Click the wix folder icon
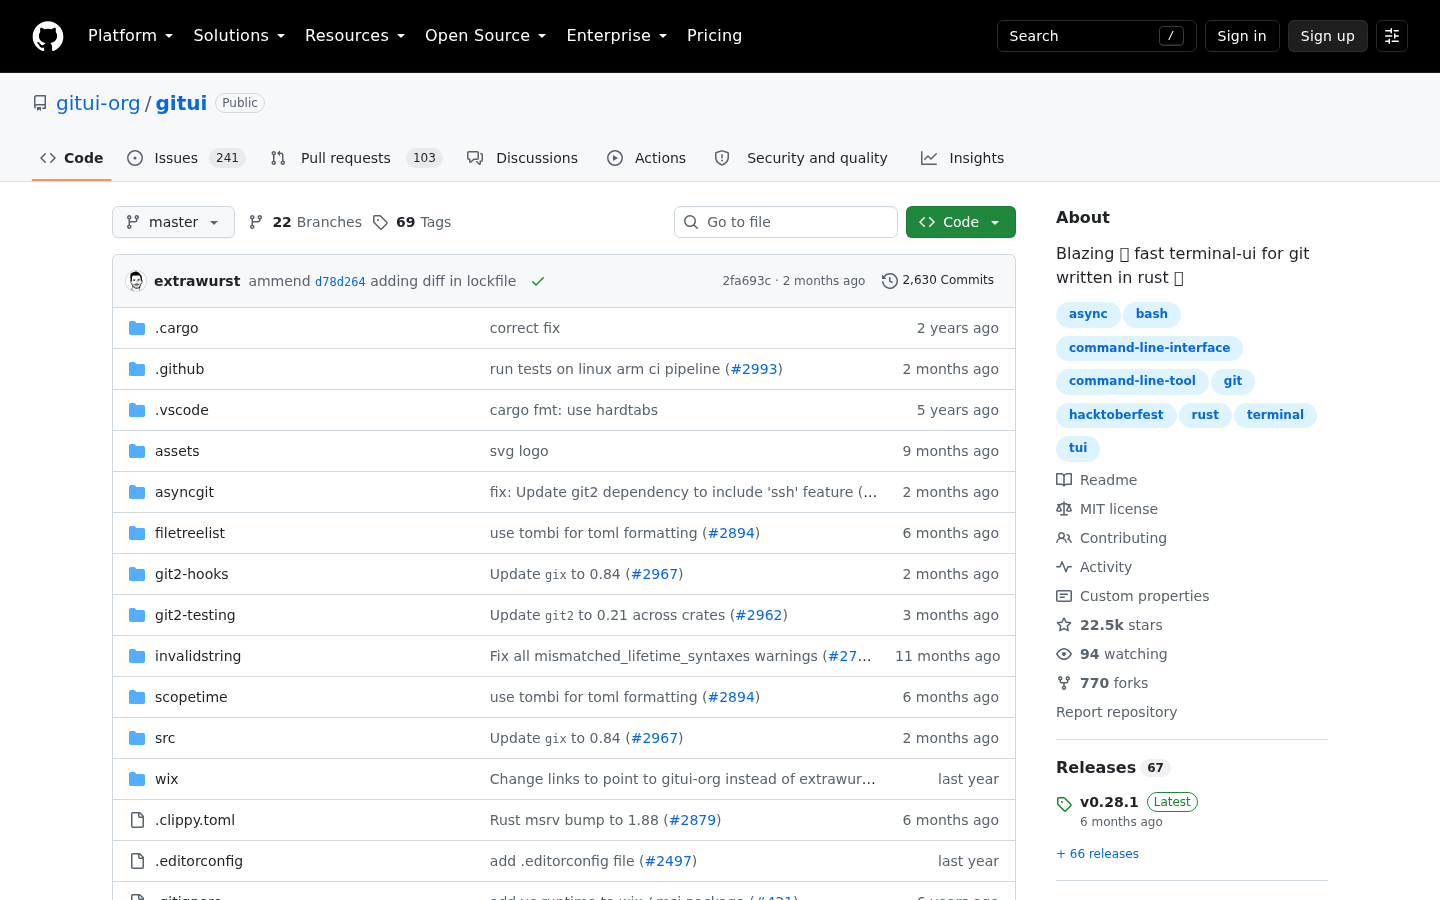 pos(137,779)
